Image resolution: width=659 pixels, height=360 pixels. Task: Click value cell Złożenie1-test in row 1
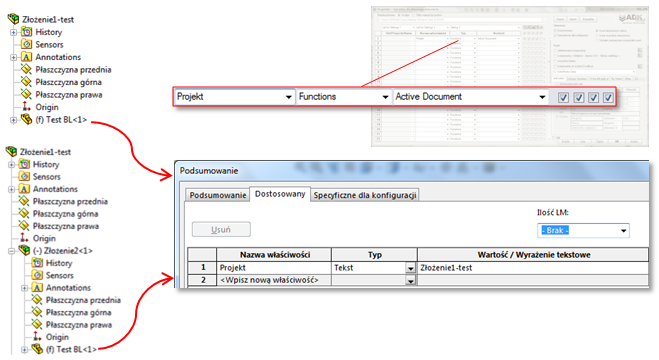click(x=532, y=268)
